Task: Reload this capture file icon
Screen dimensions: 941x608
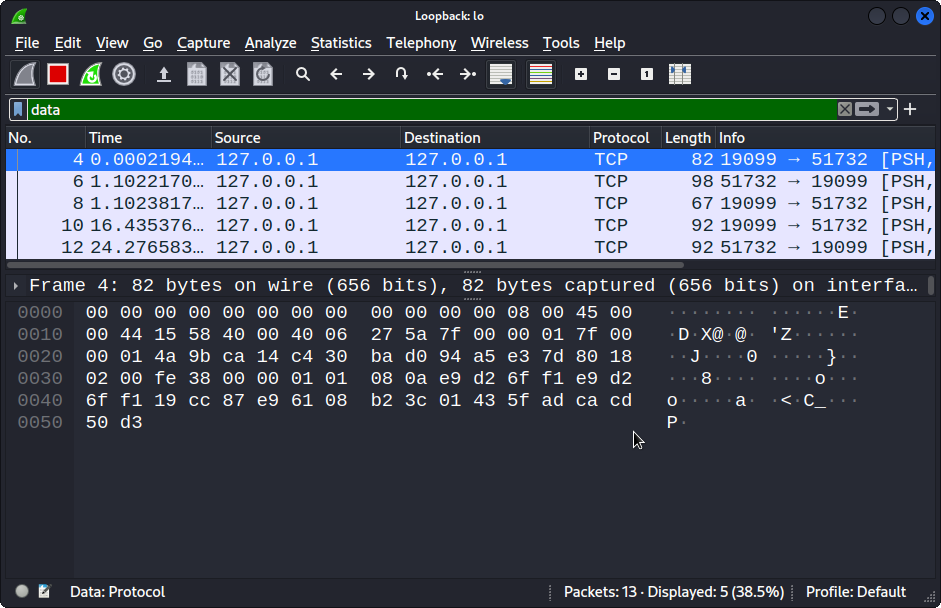Action: coord(263,74)
